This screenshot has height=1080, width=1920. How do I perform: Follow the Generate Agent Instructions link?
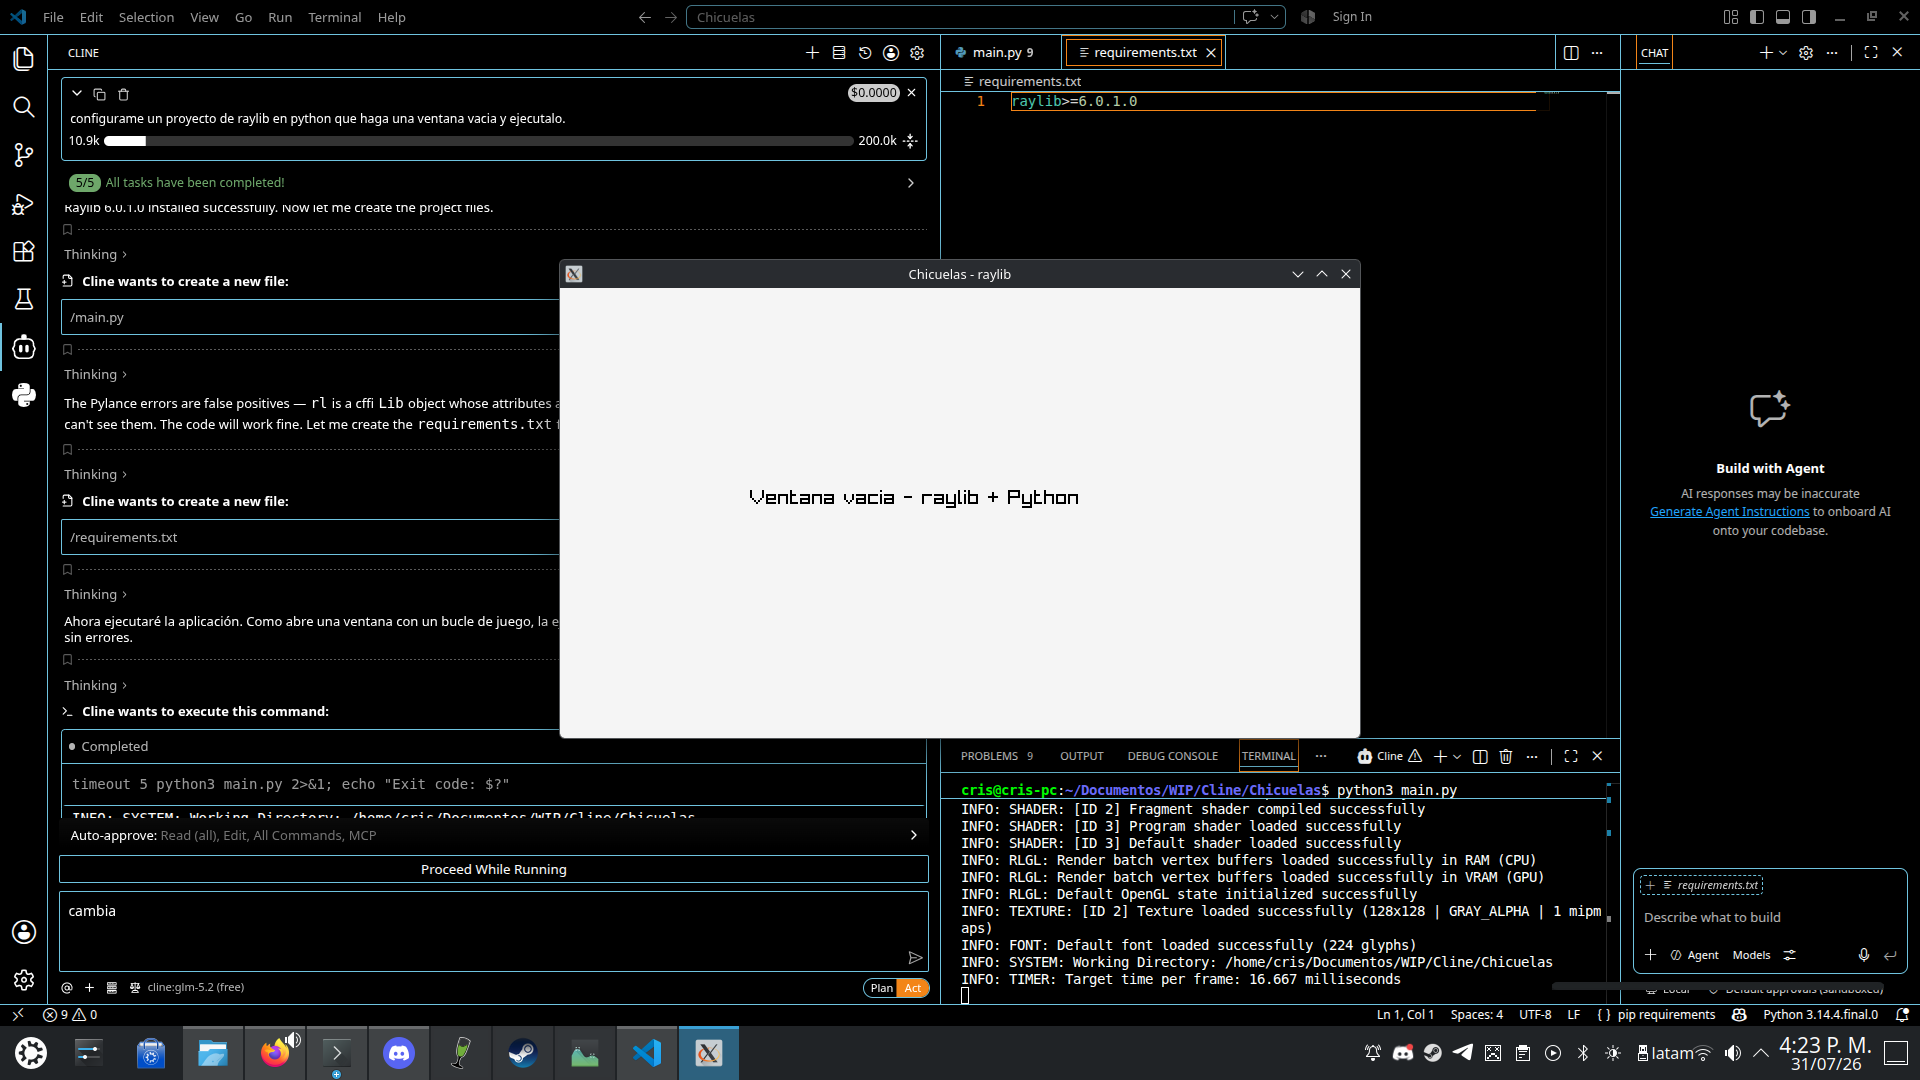coord(1729,512)
